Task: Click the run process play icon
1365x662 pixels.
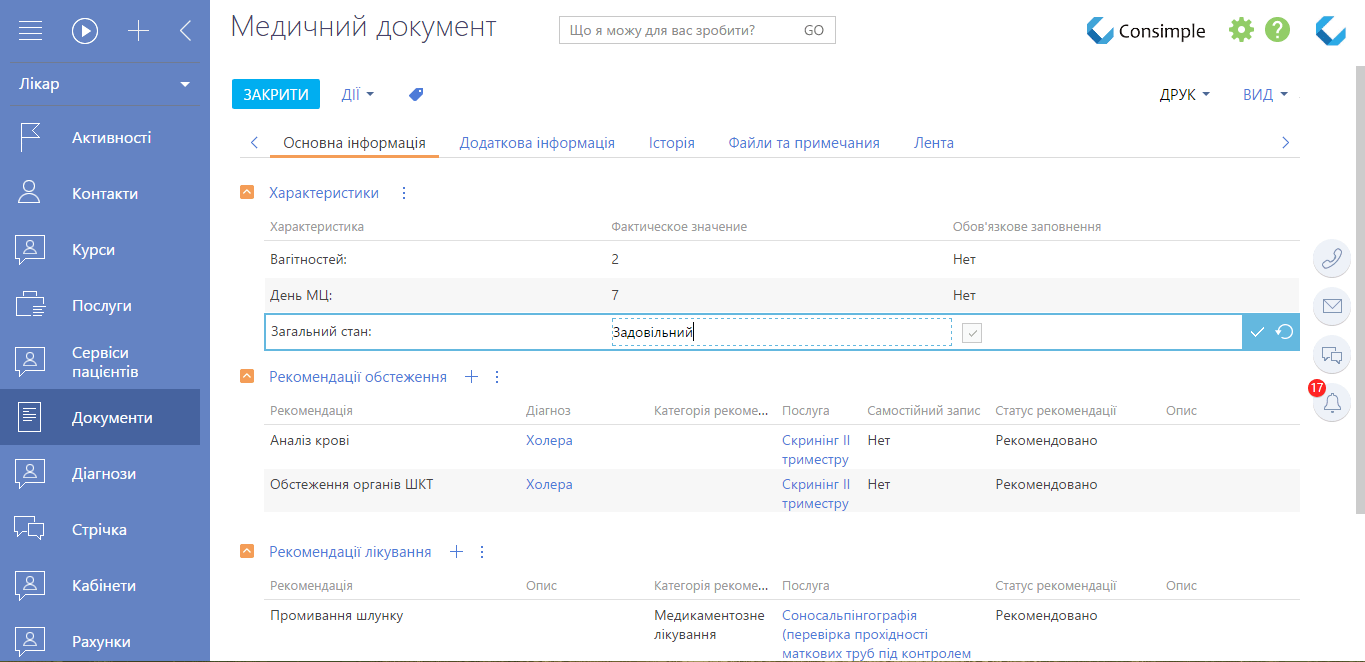Action: [85, 31]
